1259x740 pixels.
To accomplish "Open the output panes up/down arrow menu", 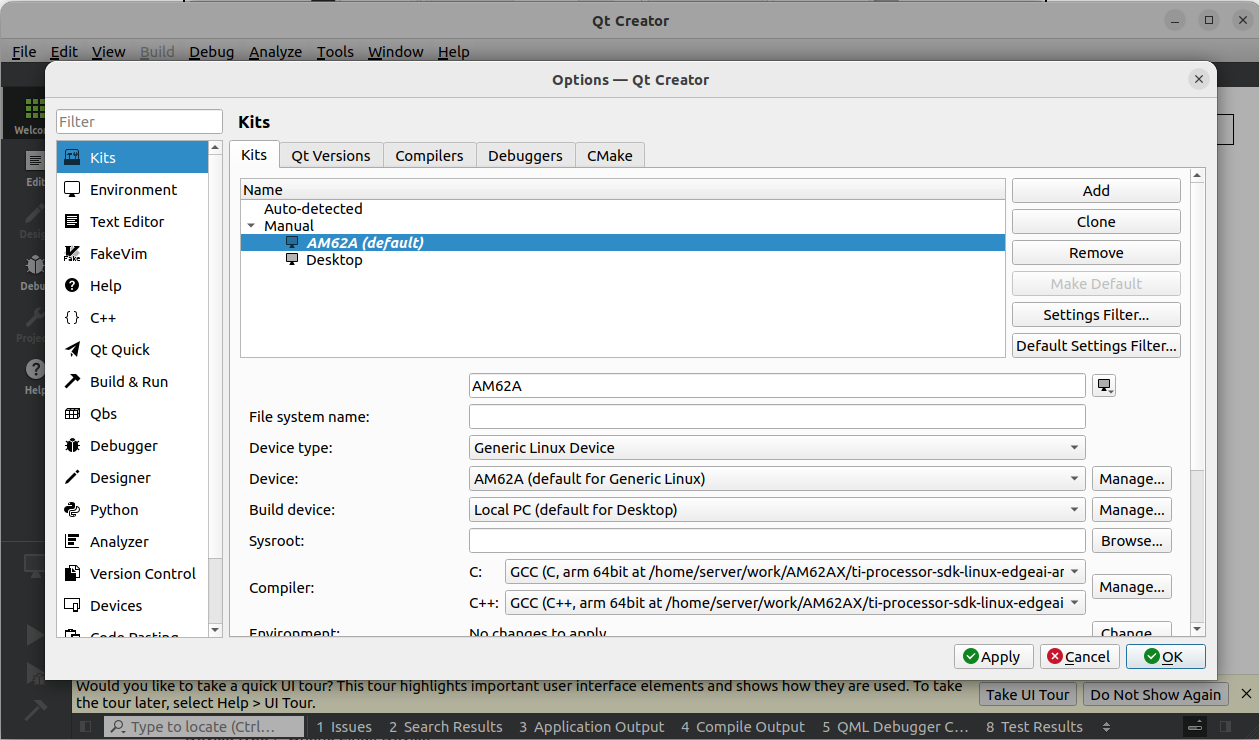I will click(x=1106, y=727).
